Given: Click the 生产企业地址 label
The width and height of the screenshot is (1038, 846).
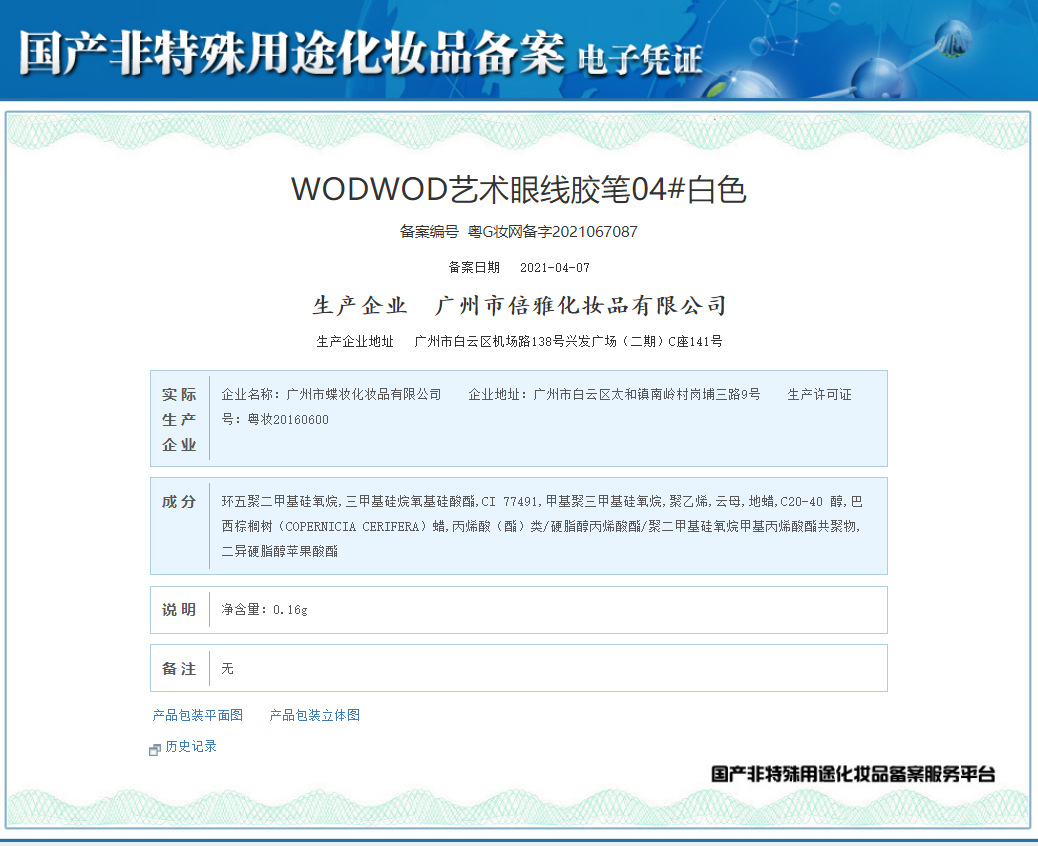Looking at the screenshot, I should (355, 341).
